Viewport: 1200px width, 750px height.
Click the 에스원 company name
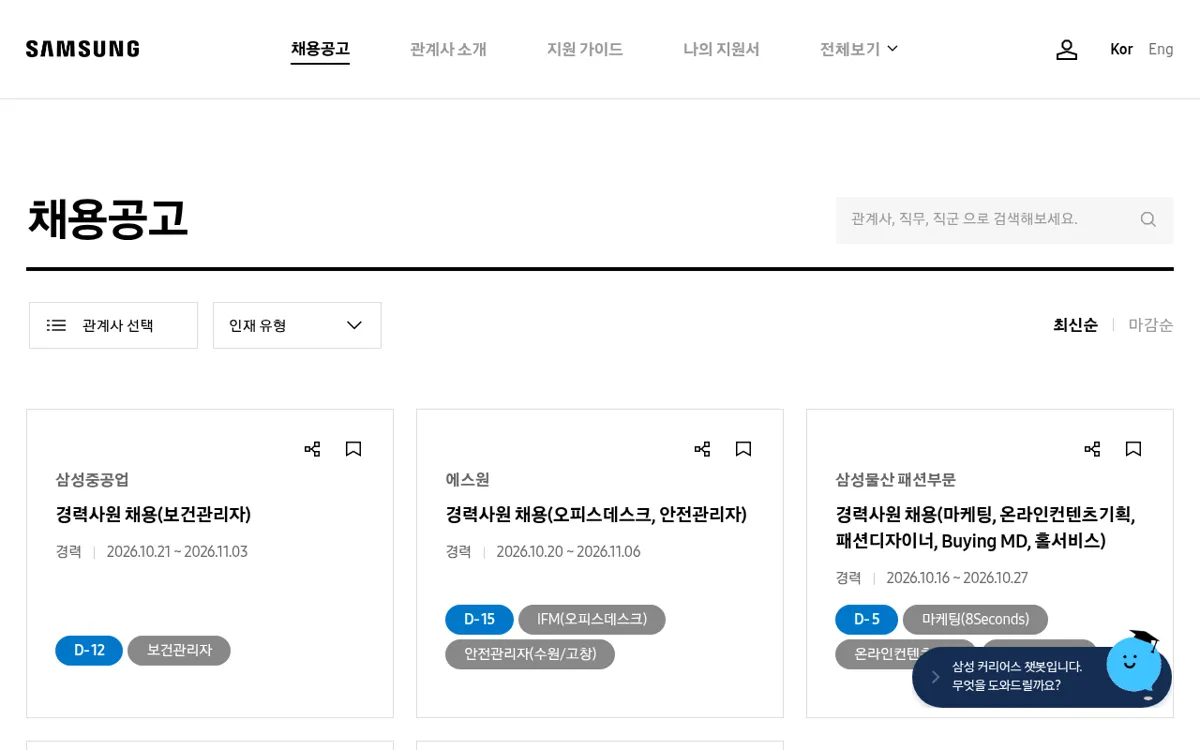467,479
